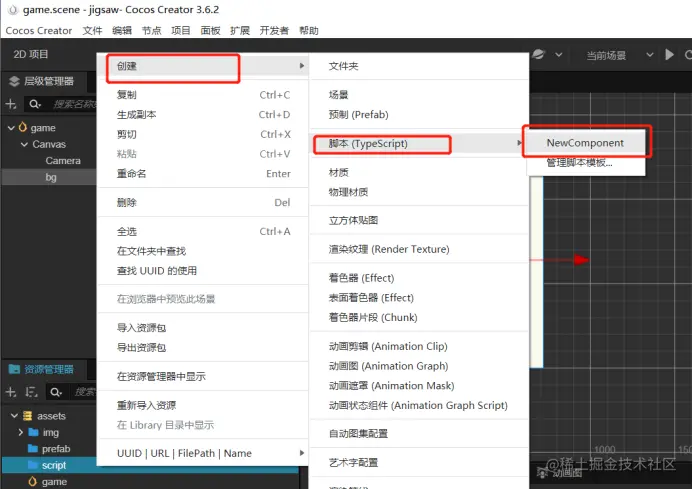Click the game scene asset flame icon
The width and height of the screenshot is (693, 489).
tap(32, 481)
